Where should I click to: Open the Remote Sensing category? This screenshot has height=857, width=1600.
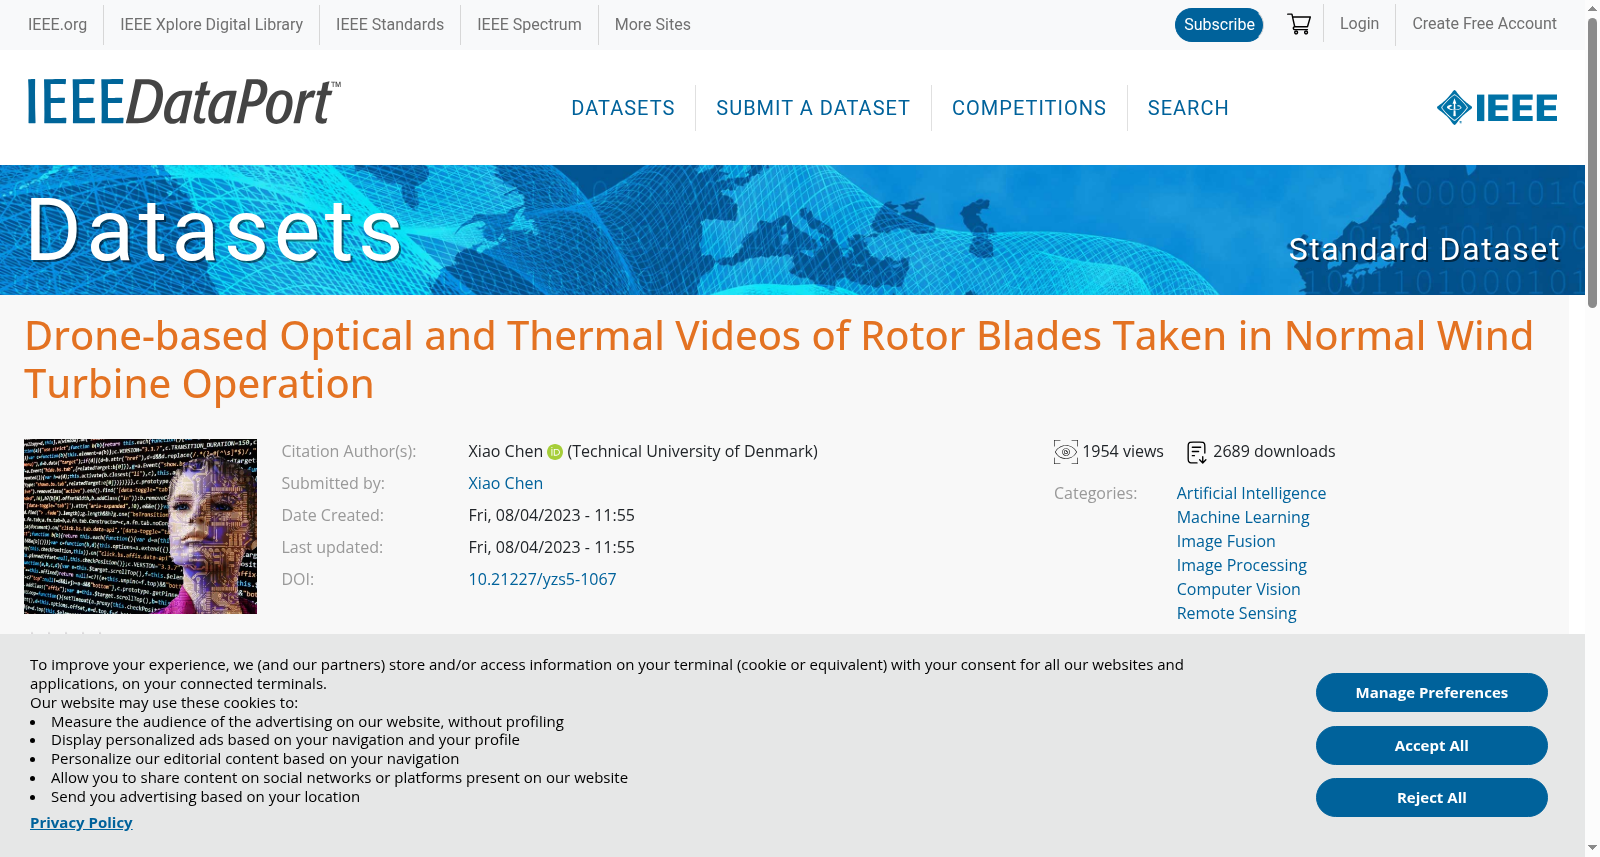click(1236, 613)
